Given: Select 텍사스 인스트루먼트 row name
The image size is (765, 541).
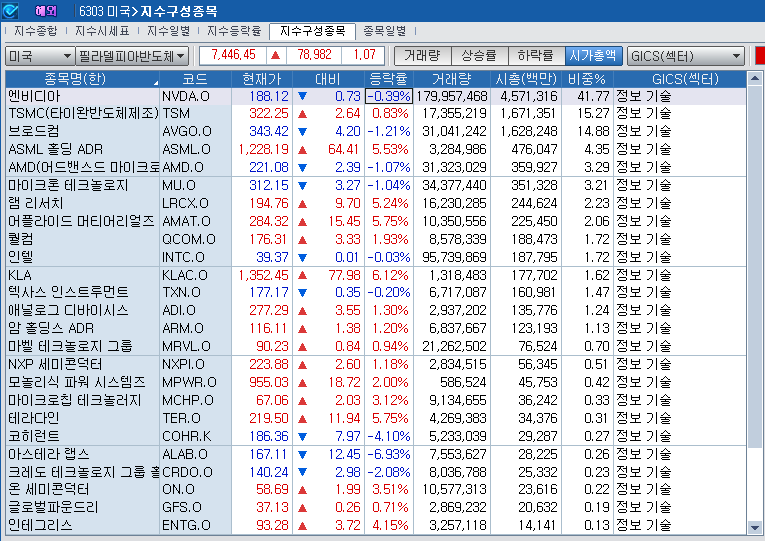Looking at the screenshot, I should 68,292.
